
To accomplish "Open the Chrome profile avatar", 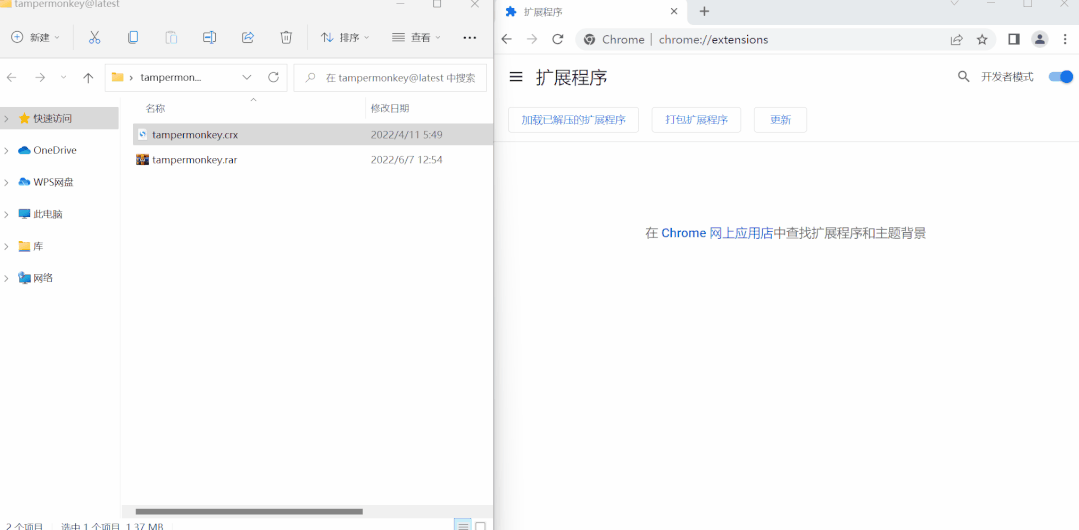I will coord(1039,39).
